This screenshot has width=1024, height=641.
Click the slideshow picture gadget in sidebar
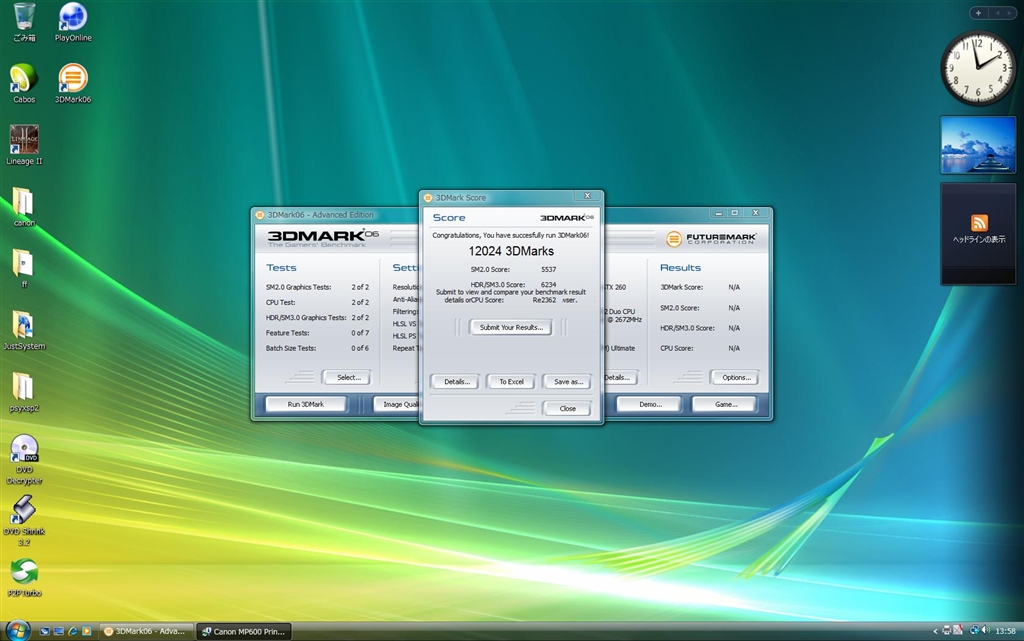coord(978,144)
